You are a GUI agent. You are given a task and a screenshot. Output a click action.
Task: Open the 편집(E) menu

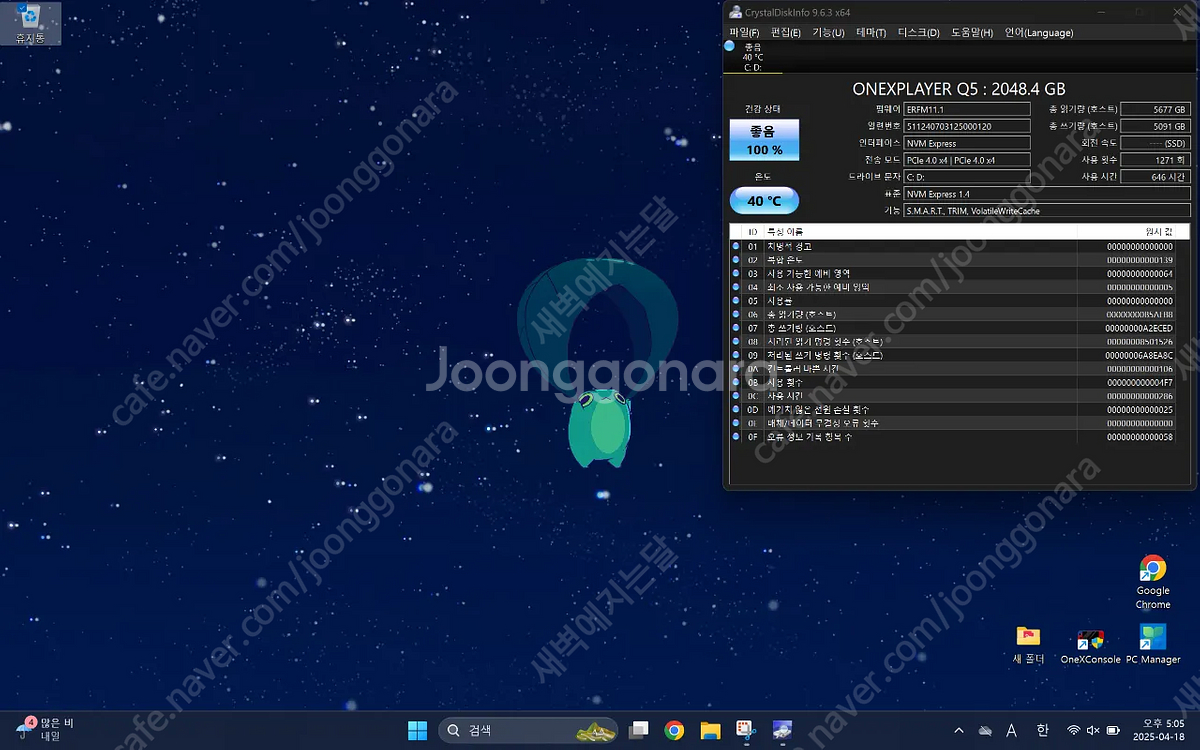(x=785, y=33)
